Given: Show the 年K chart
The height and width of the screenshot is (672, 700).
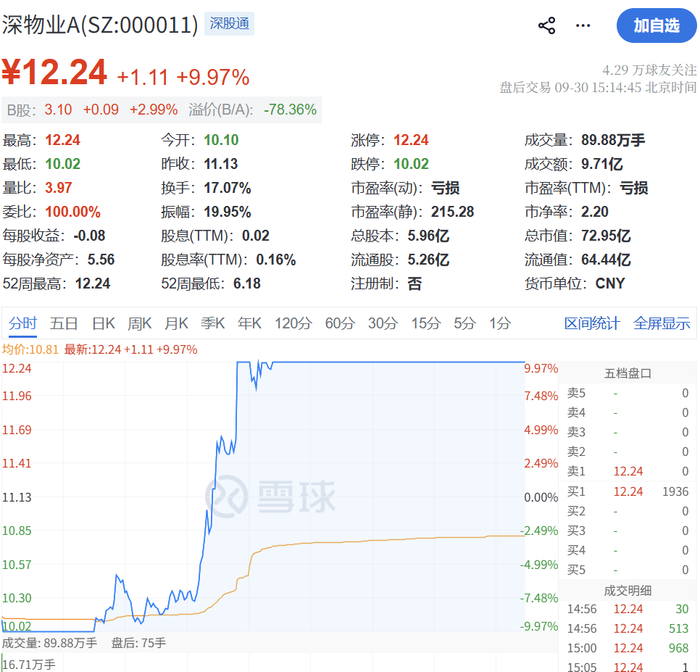Looking at the screenshot, I should [x=249, y=323].
